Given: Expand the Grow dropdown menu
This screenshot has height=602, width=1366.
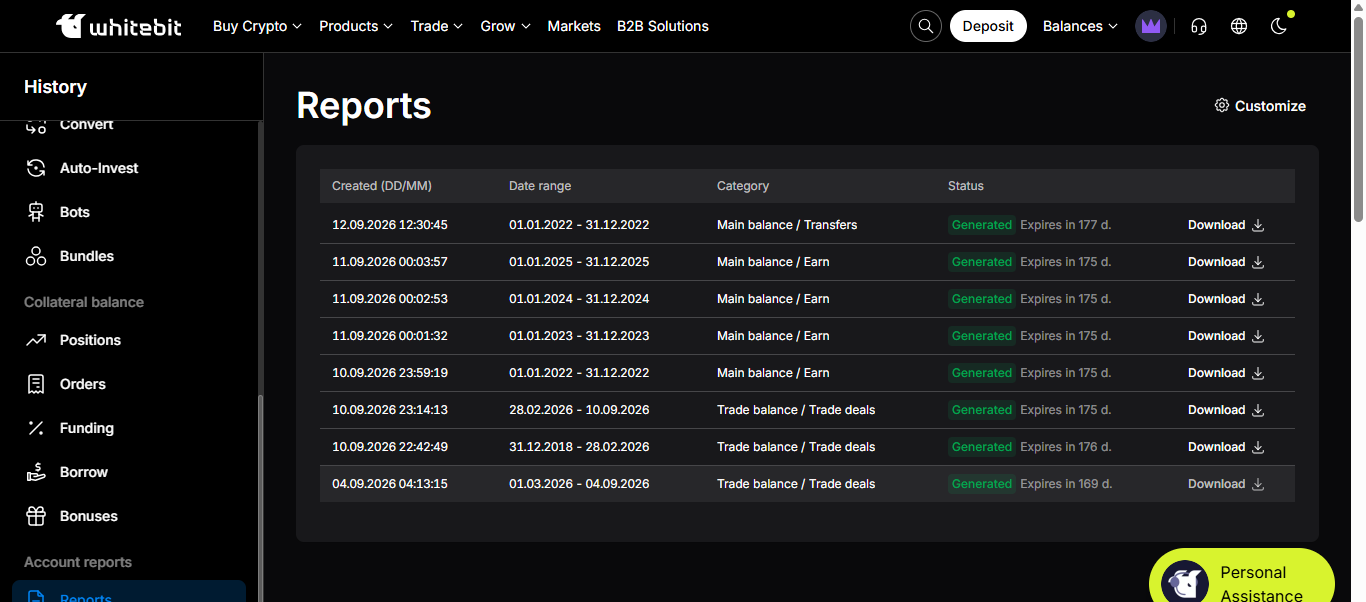Looking at the screenshot, I should (x=506, y=26).
